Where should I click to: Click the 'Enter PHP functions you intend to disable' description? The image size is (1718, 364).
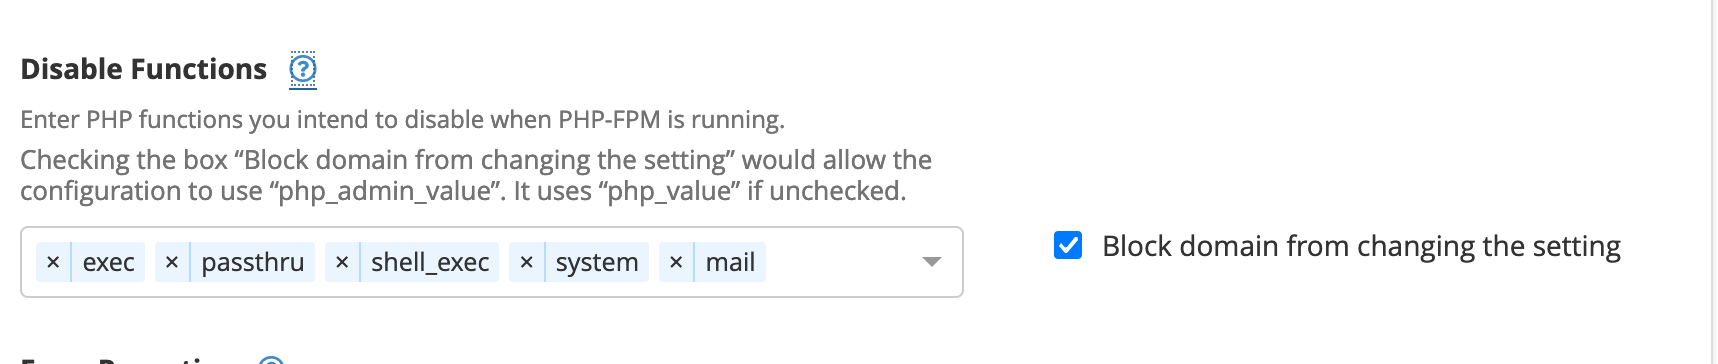click(x=402, y=120)
